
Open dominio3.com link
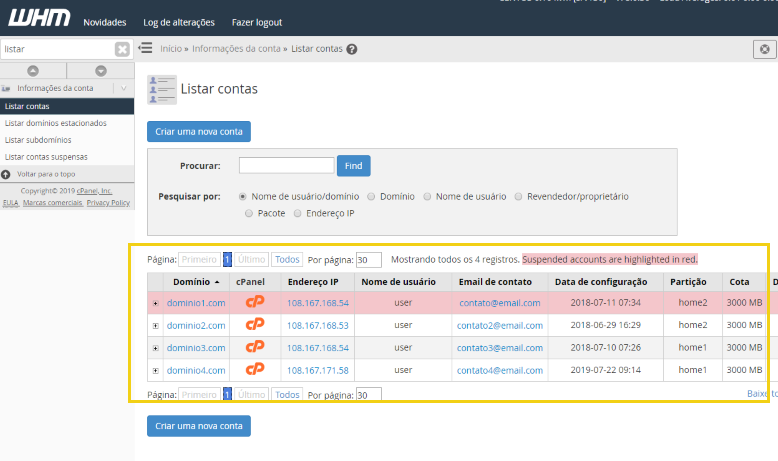(196, 348)
